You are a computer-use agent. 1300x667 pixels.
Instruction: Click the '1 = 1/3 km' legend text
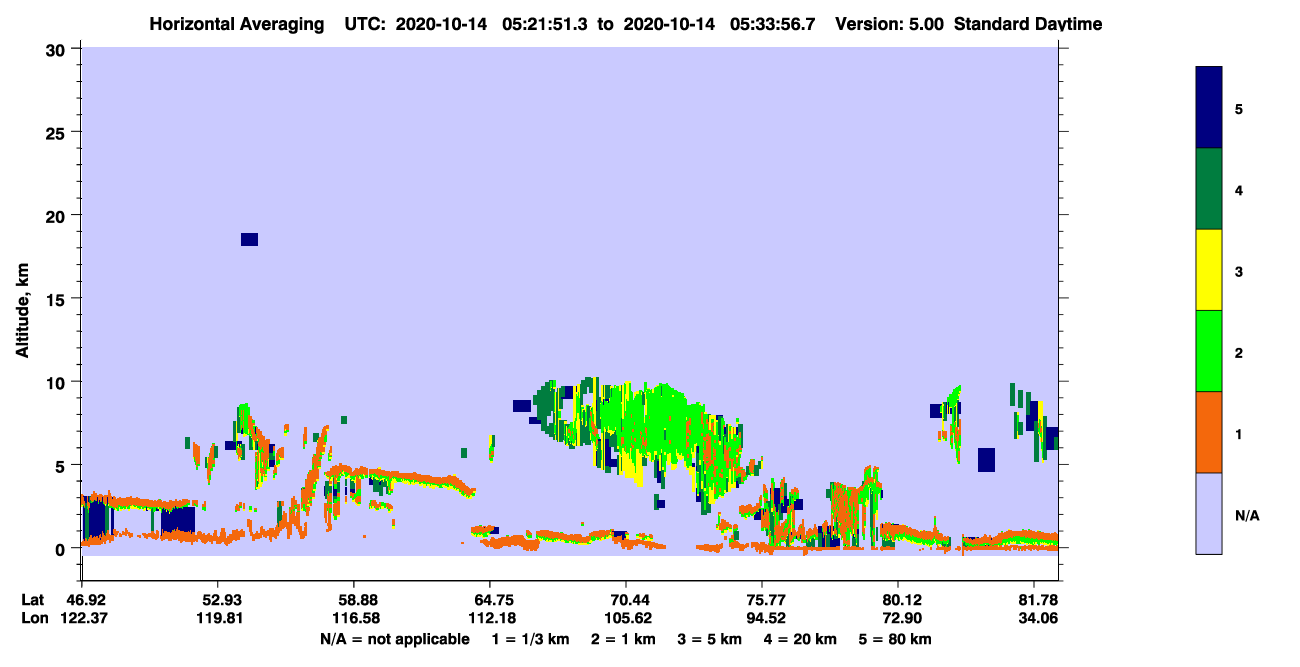[529, 639]
